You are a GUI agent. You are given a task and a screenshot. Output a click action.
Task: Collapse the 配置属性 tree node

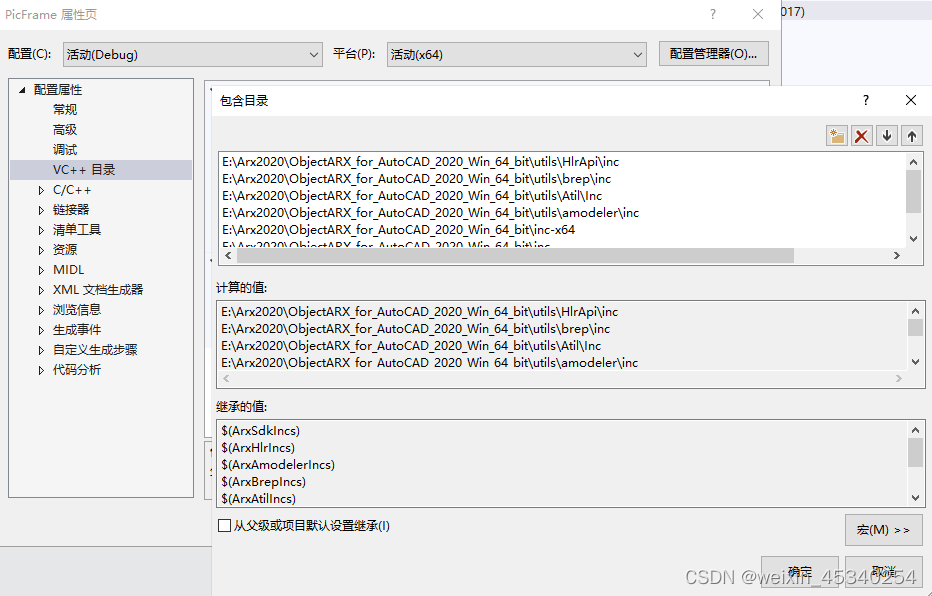coord(22,89)
